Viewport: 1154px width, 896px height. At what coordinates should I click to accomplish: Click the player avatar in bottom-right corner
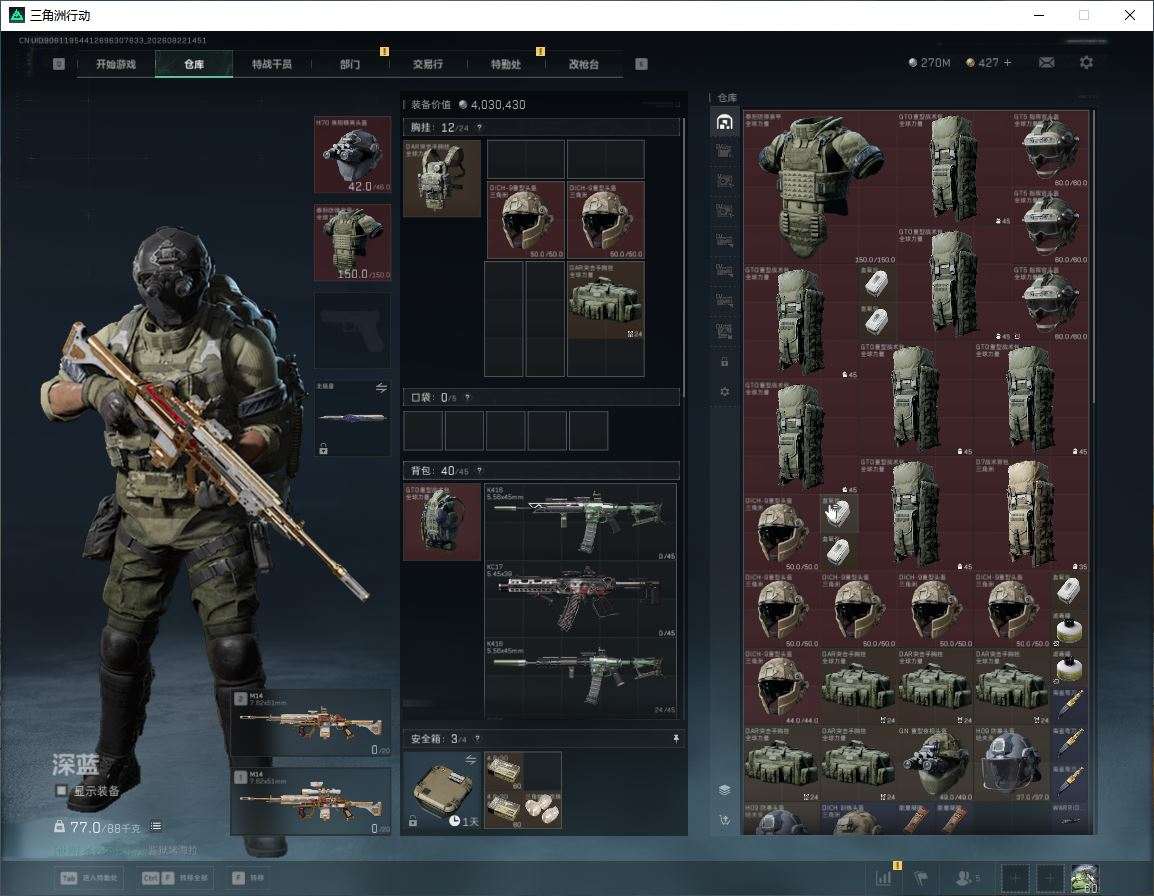(x=1084, y=878)
